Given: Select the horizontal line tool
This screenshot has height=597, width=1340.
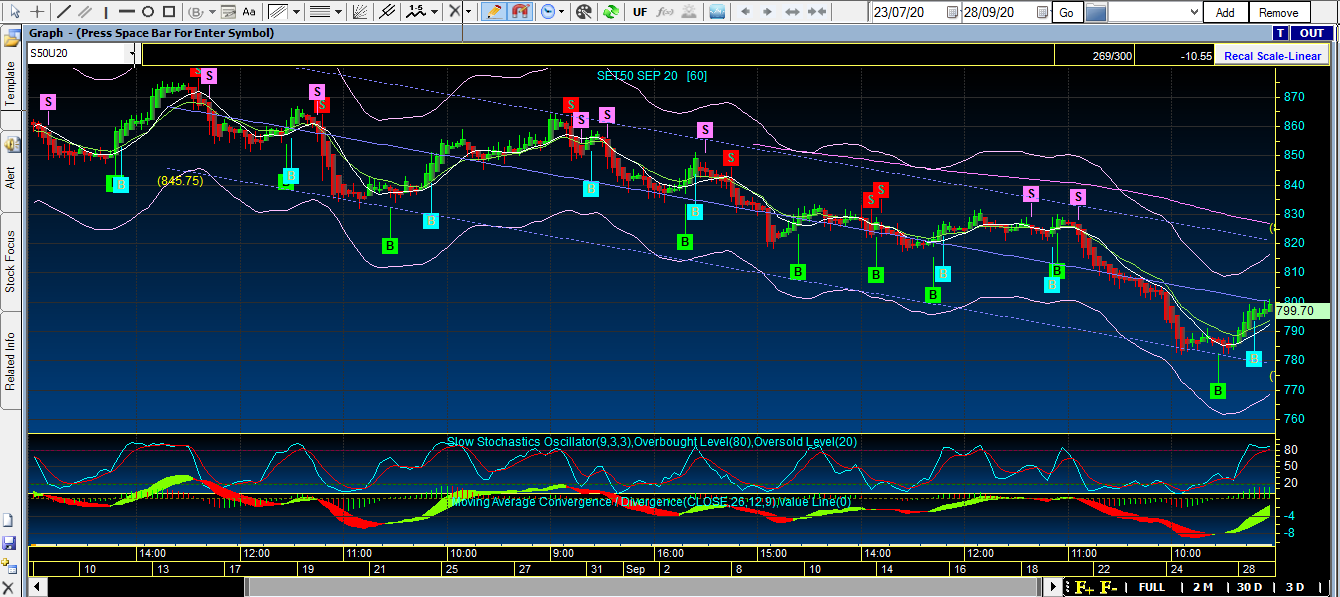Looking at the screenshot, I should point(126,12).
